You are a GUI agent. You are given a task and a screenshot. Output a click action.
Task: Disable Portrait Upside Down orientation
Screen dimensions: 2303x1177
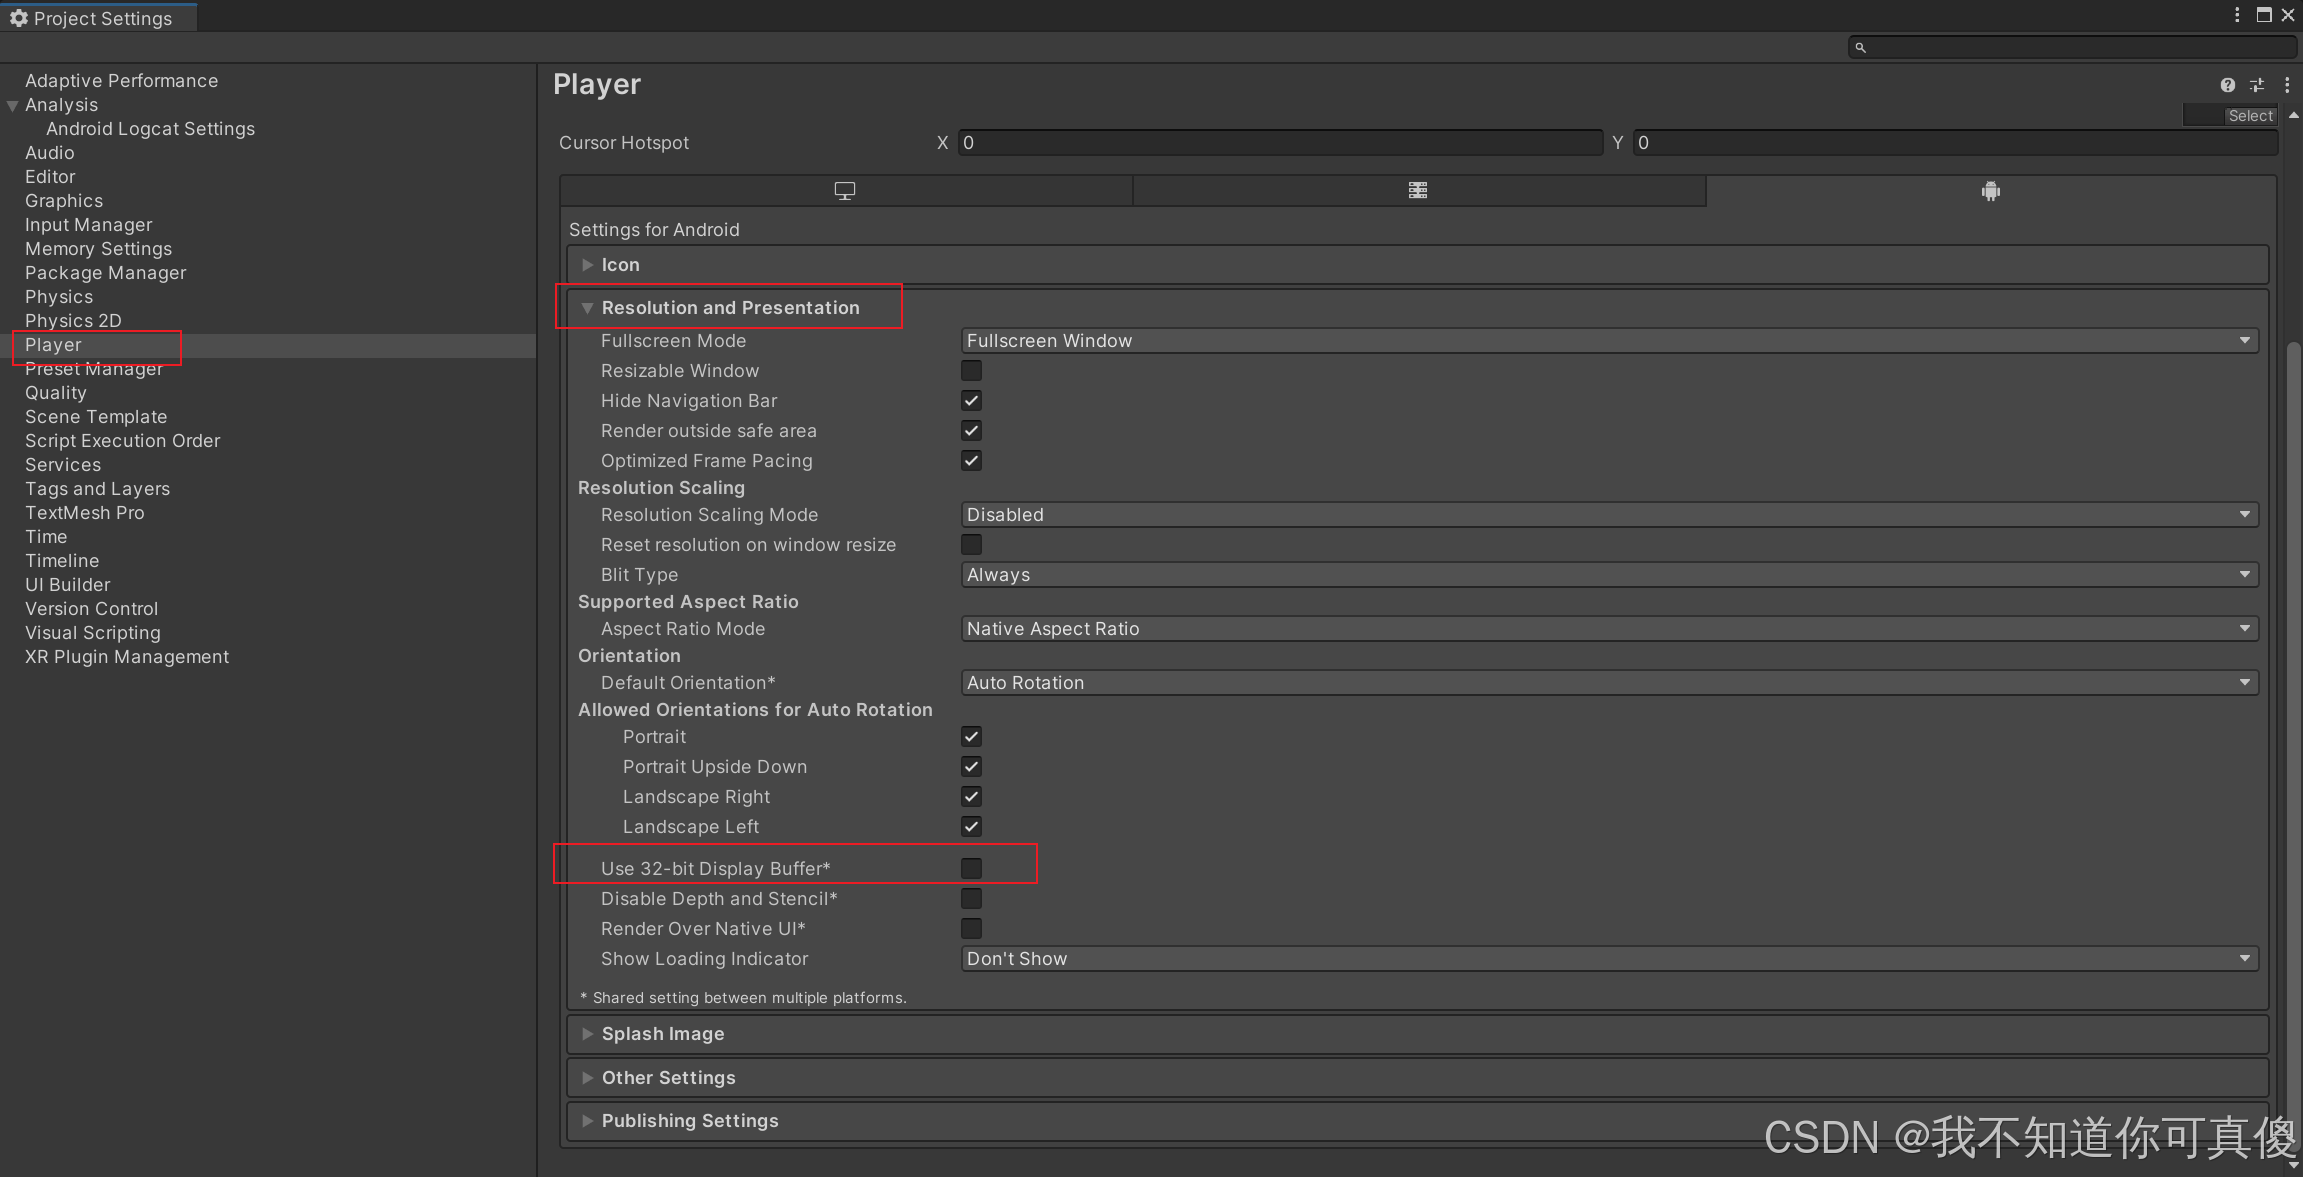pyautogui.click(x=971, y=766)
